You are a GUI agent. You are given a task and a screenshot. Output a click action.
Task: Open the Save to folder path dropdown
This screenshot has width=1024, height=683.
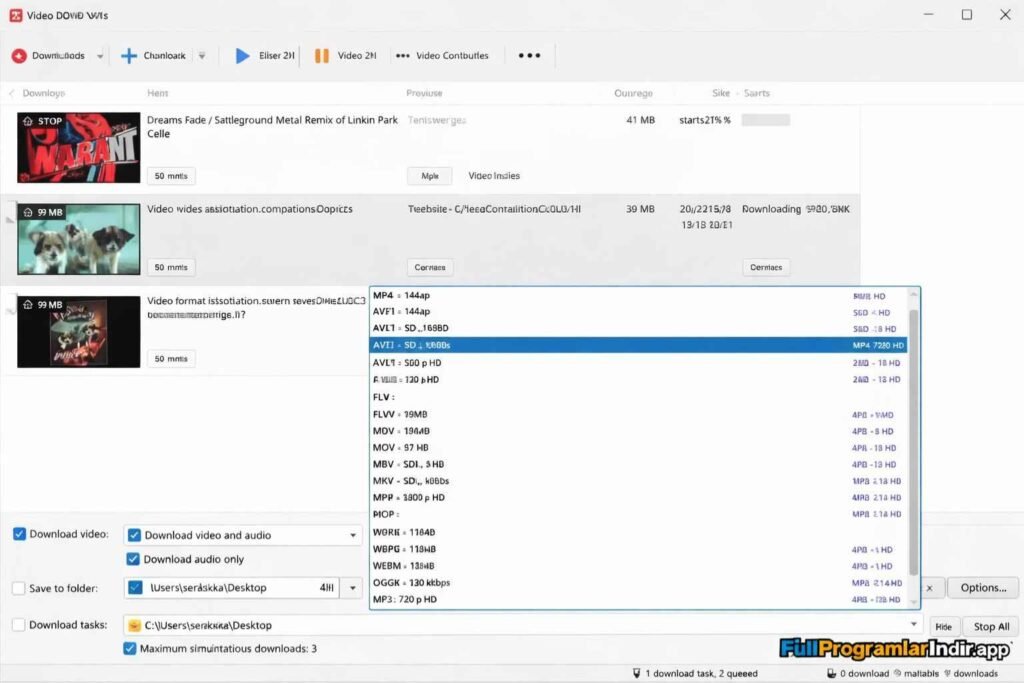[351, 587]
